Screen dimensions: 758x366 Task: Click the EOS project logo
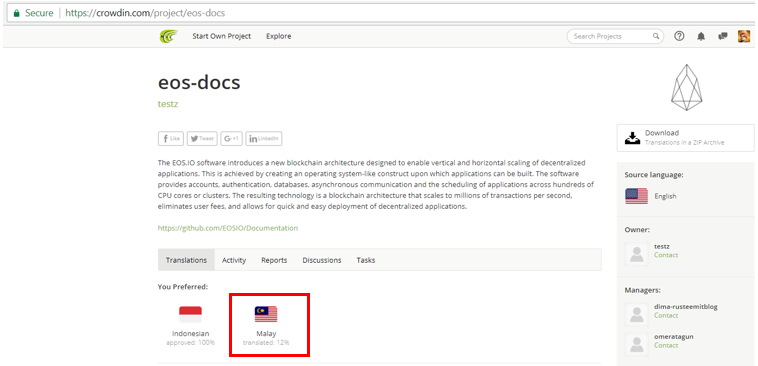click(x=685, y=88)
